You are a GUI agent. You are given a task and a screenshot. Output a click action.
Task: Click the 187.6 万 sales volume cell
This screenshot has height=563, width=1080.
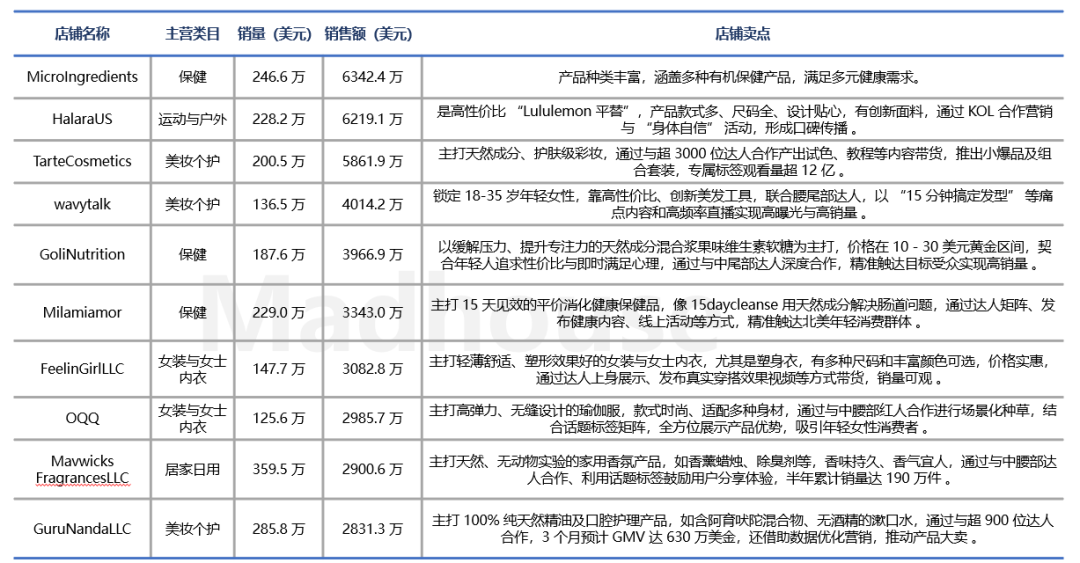278,254
